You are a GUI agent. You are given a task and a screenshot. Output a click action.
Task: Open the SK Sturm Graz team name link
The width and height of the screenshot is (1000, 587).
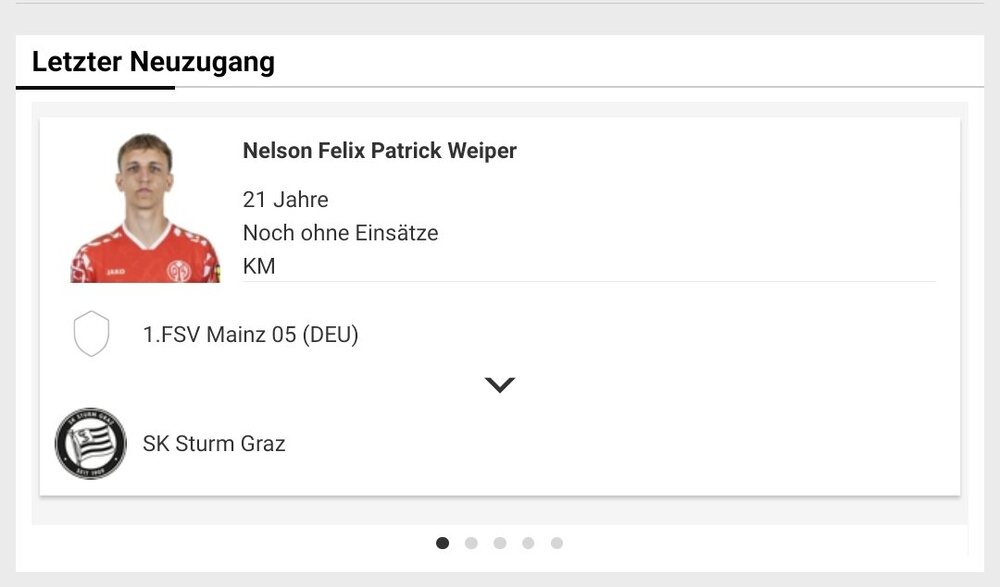click(214, 443)
